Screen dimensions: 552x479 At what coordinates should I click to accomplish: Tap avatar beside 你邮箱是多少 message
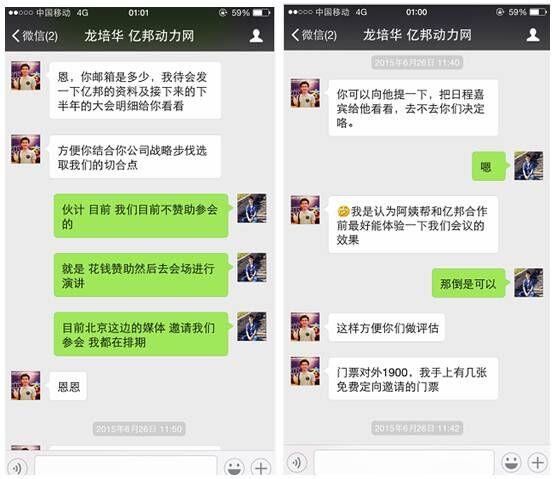pos(25,75)
